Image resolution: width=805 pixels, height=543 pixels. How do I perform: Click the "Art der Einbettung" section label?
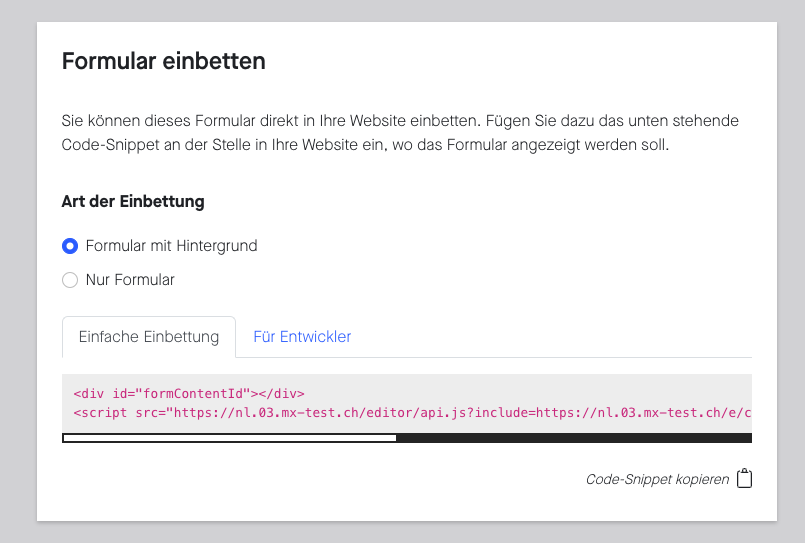point(133,202)
